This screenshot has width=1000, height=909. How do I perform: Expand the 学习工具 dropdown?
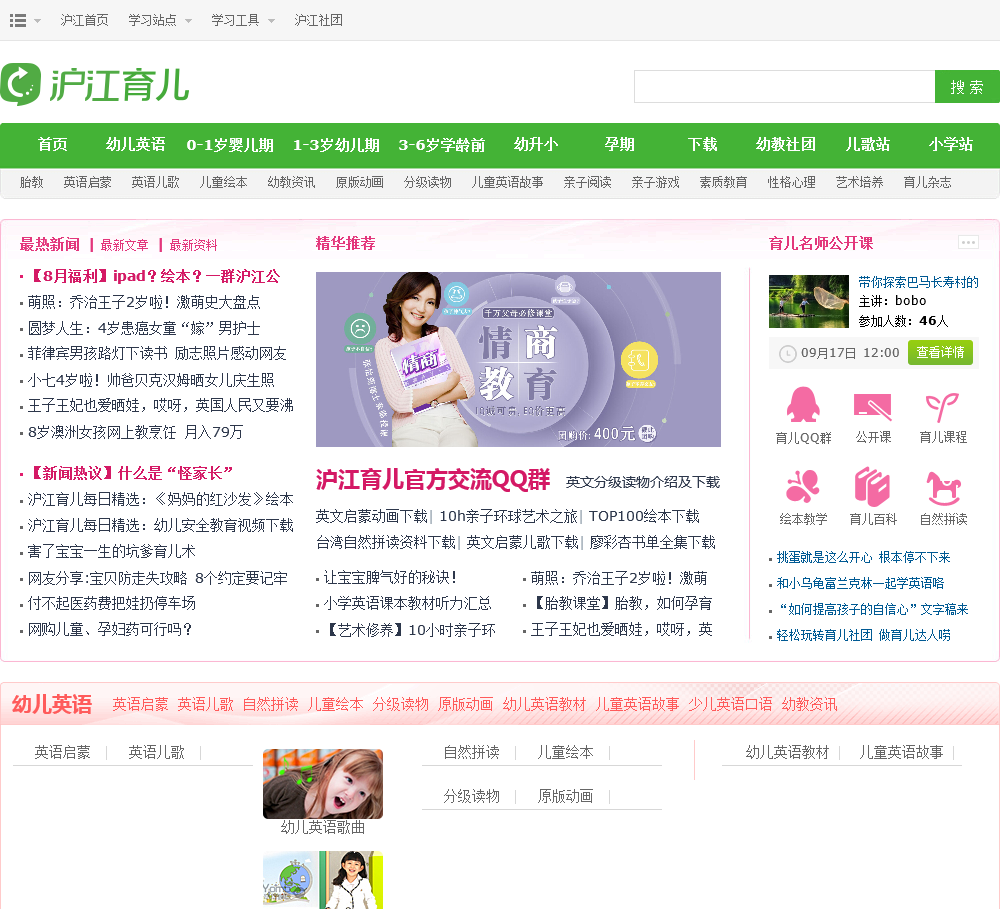pyautogui.click(x=243, y=20)
